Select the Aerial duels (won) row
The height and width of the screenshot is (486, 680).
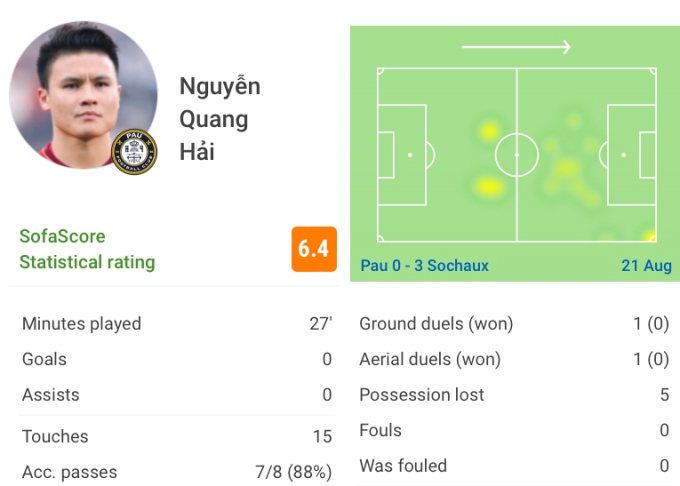pos(514,359)
